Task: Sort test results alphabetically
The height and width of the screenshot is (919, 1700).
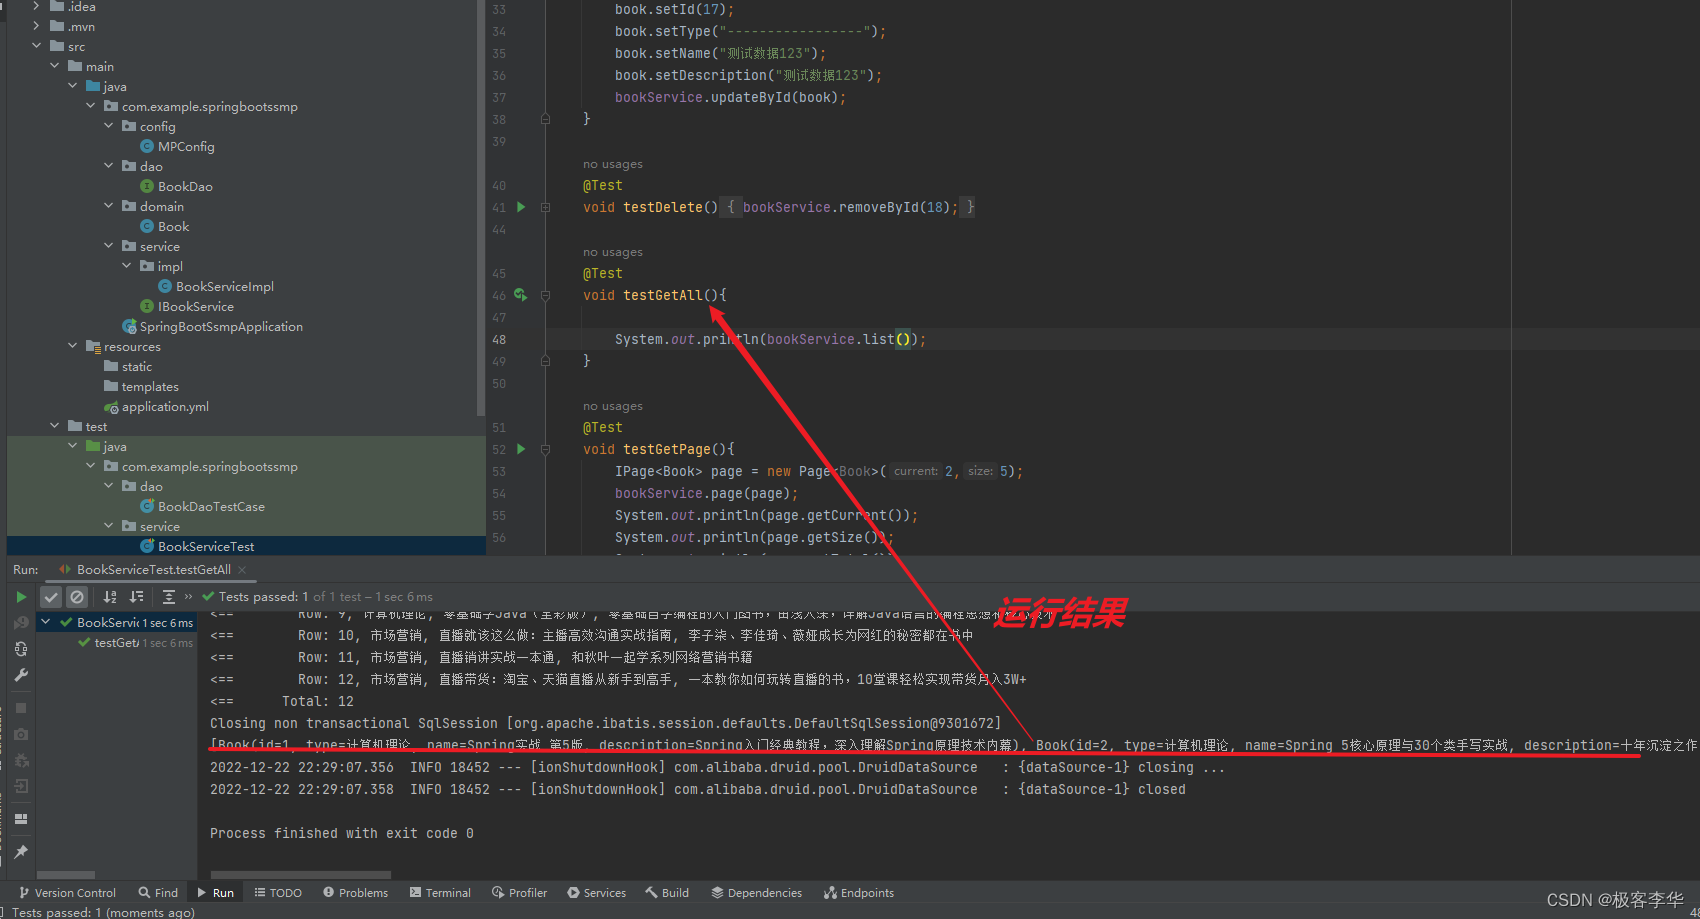Action: coord(110,597)
